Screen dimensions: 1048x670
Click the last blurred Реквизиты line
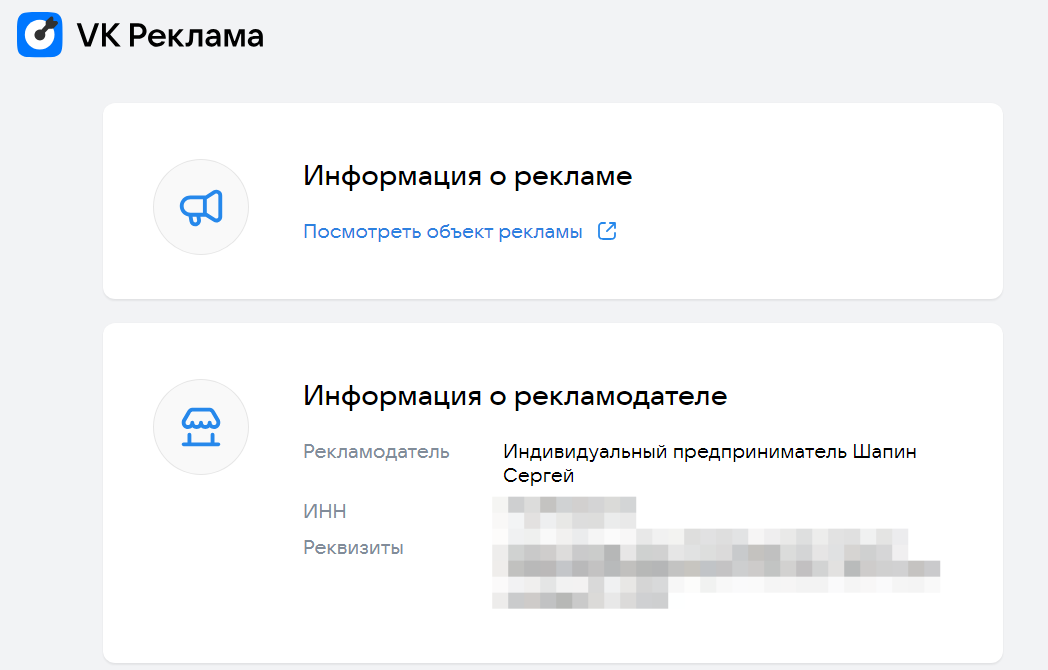pos(580,600)
